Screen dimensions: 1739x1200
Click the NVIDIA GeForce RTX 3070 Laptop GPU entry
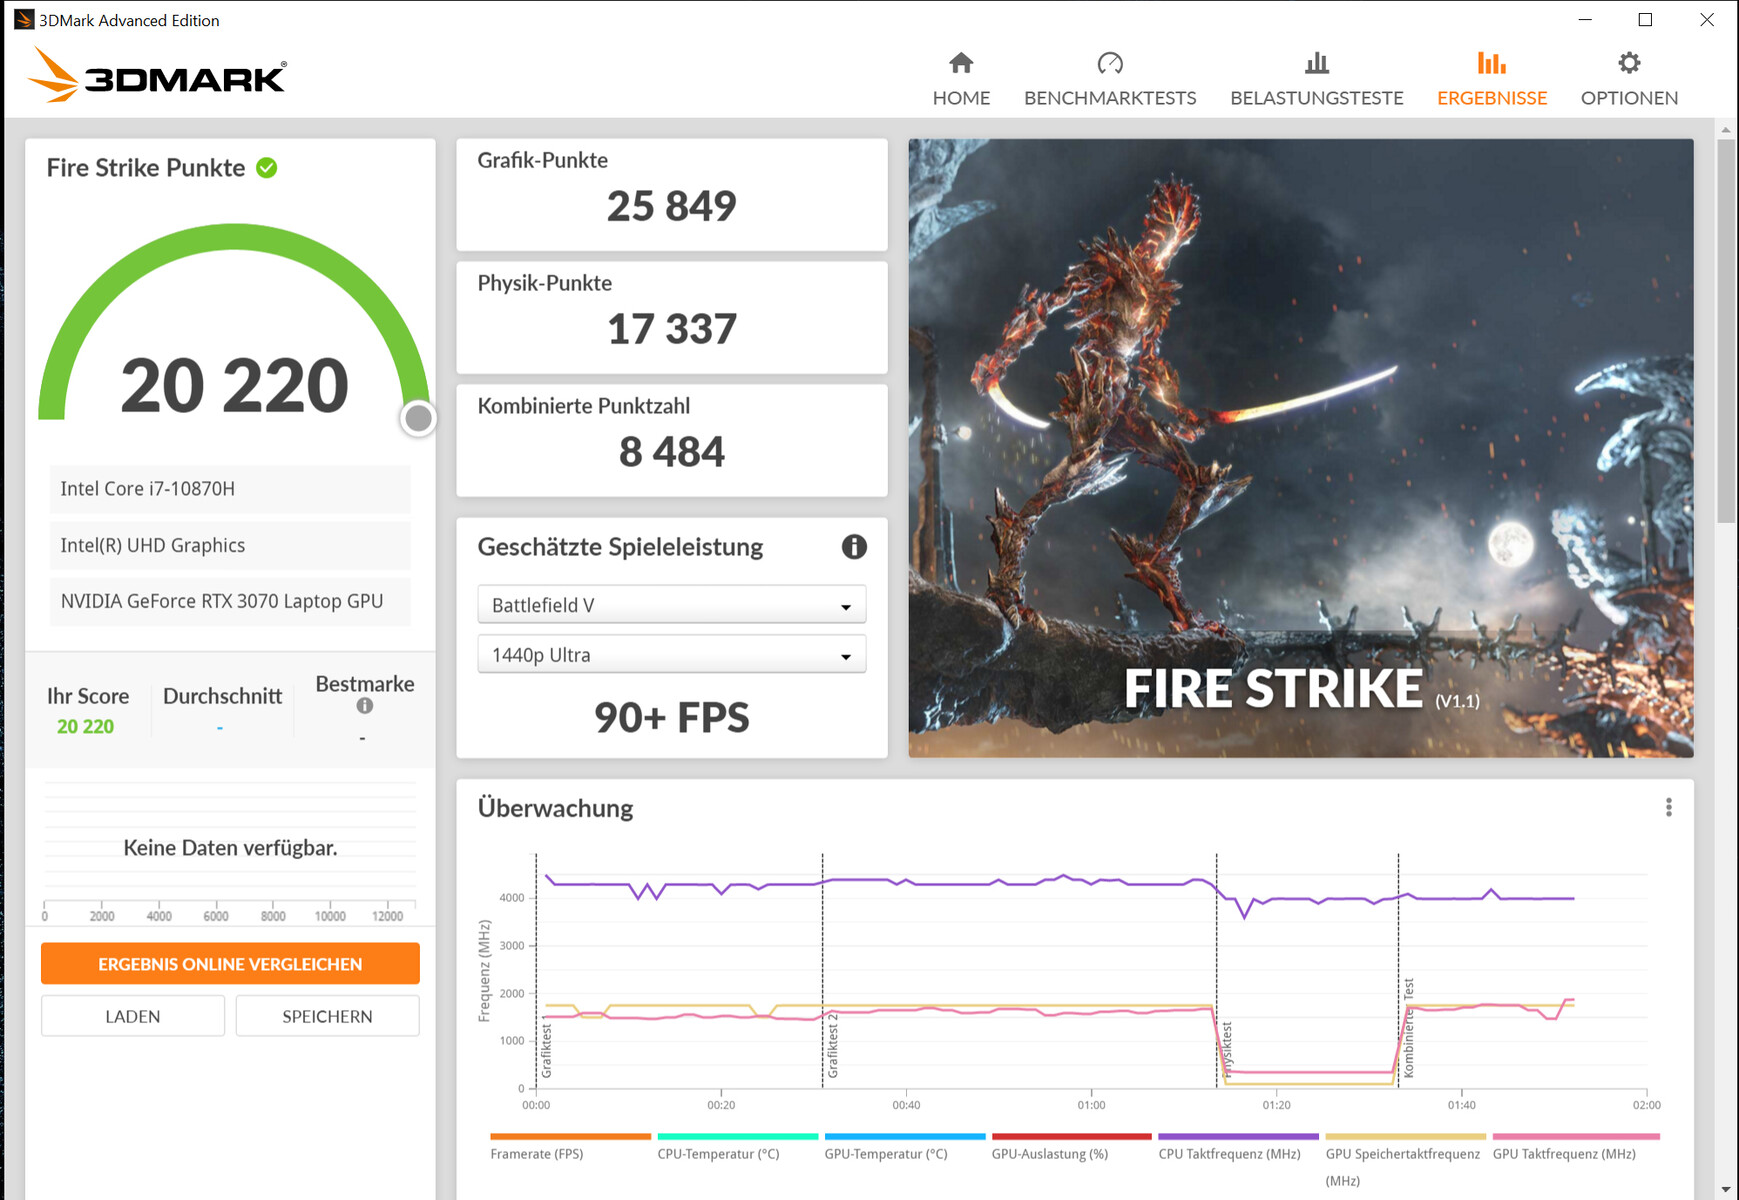click(230, 601)
